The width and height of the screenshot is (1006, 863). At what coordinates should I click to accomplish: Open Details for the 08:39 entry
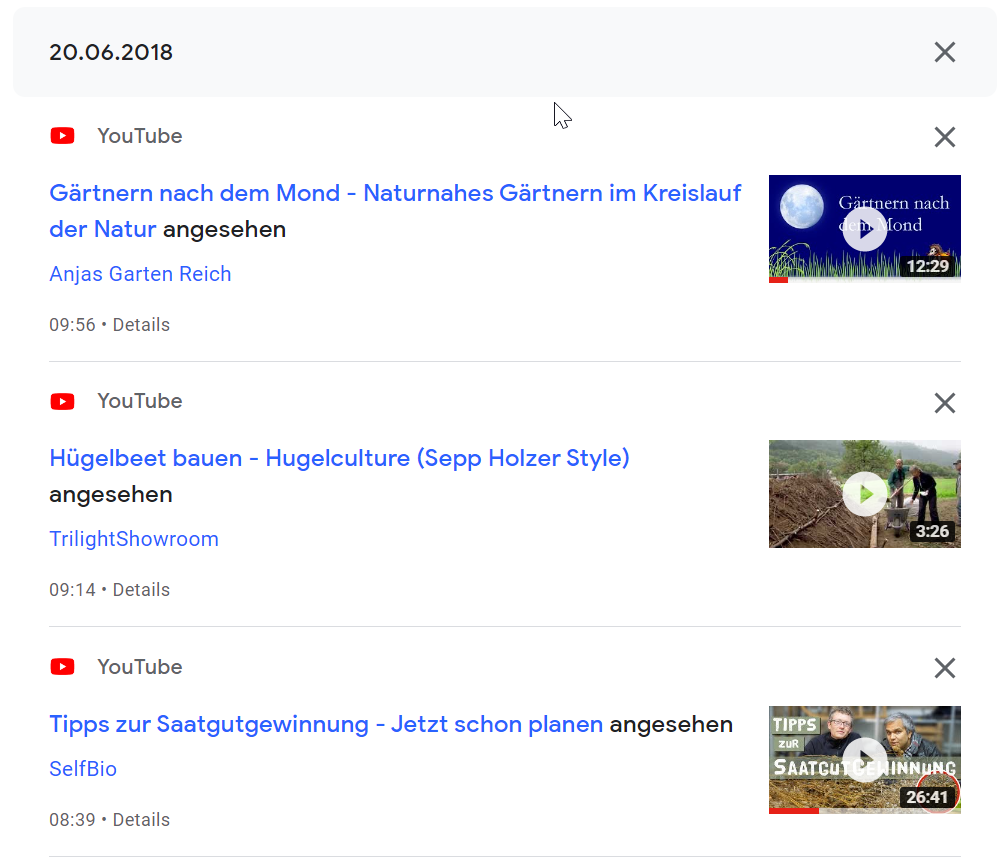(x=141, y=820)
